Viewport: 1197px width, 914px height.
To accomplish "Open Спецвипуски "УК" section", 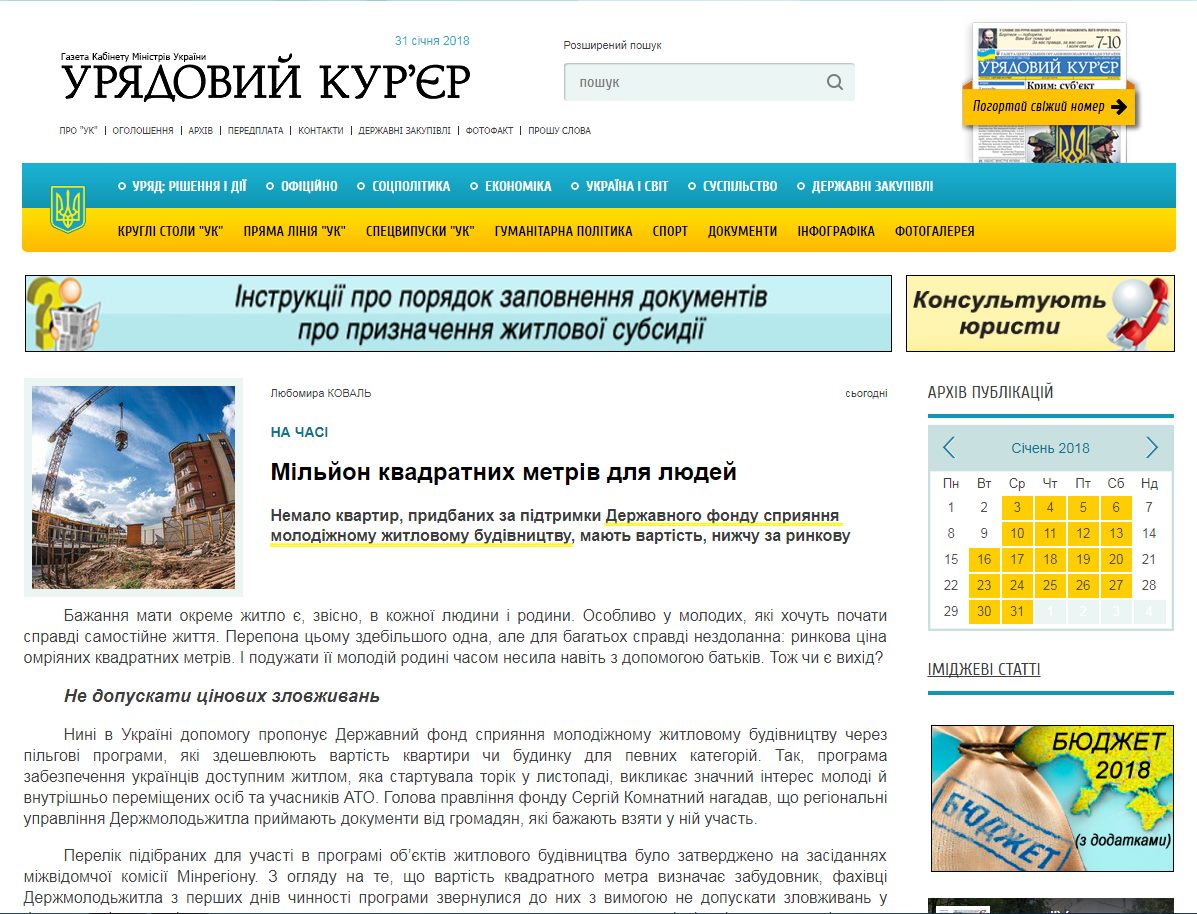I will (420, 231).
